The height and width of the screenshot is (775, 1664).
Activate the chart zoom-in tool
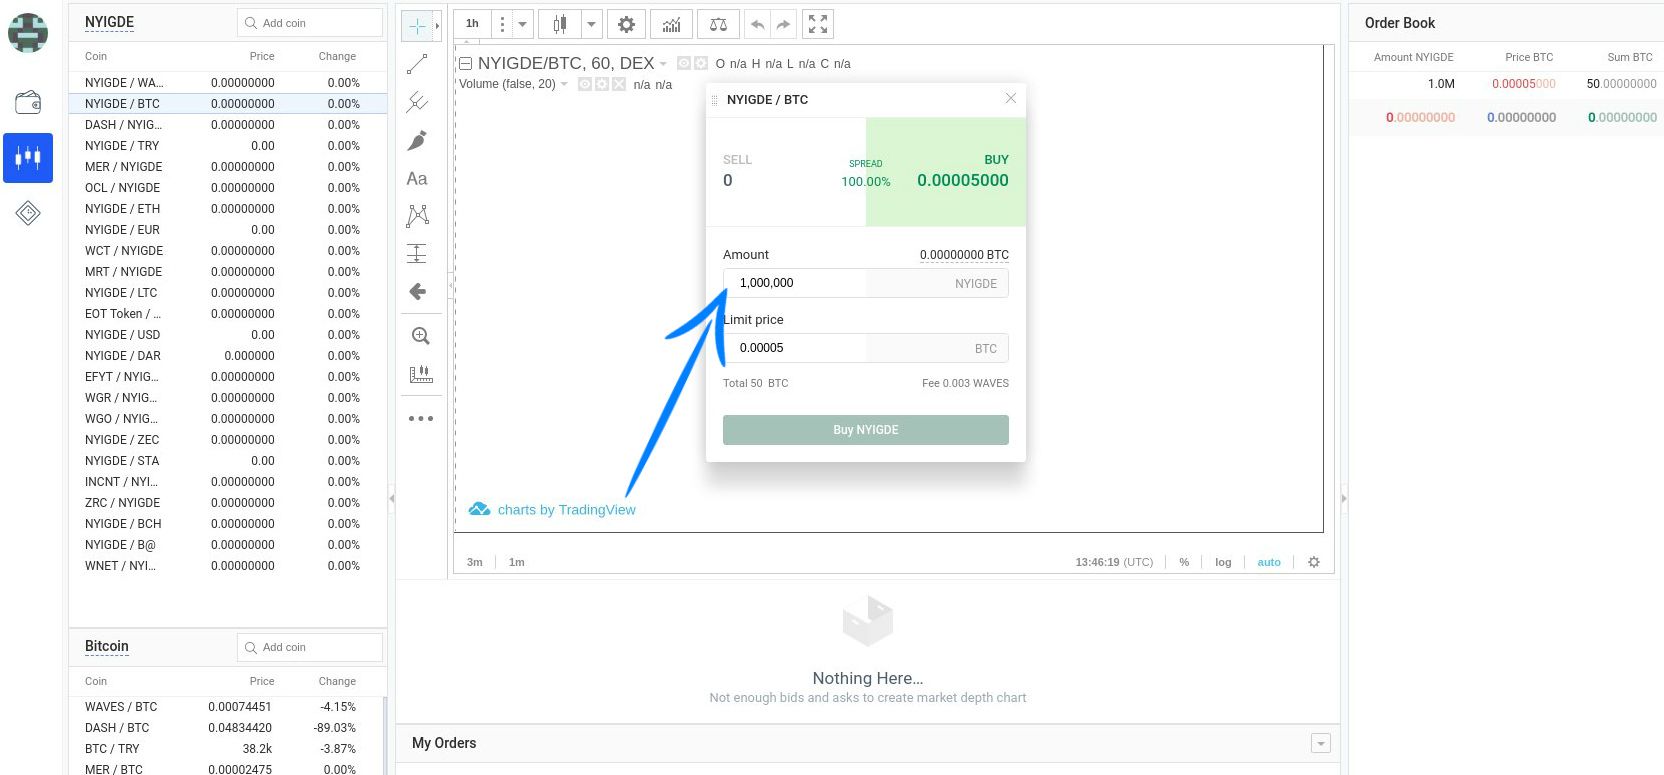coord(421,336)
